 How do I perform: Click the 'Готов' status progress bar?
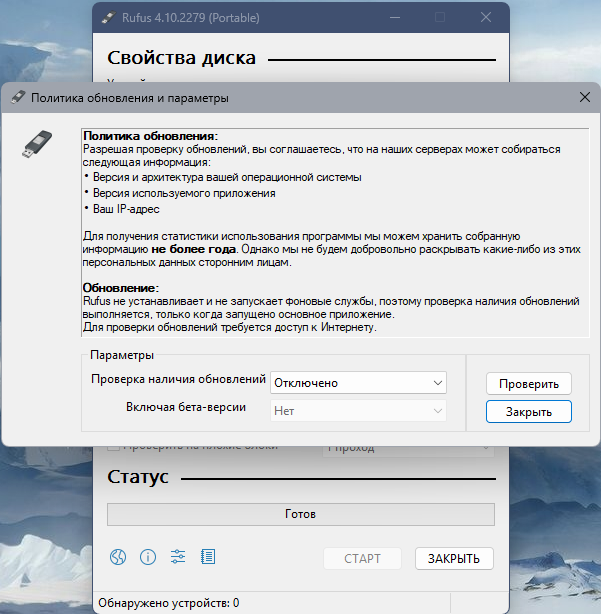301,514
